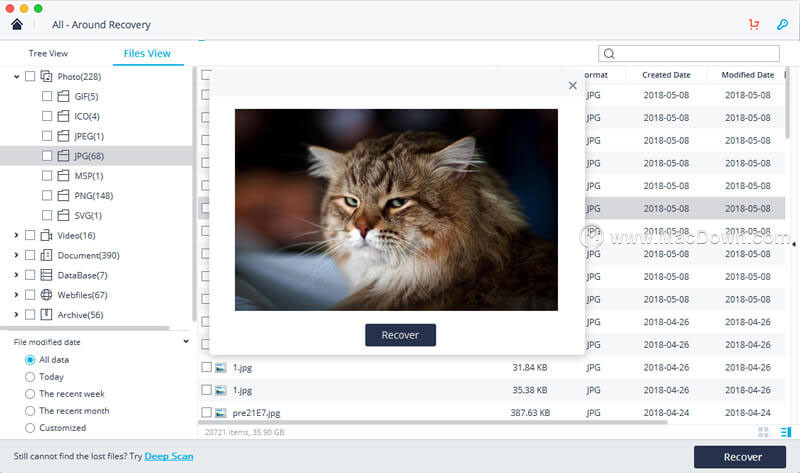Sort by the Modified Date column
800x473 pixels.
tap(747, 75)
